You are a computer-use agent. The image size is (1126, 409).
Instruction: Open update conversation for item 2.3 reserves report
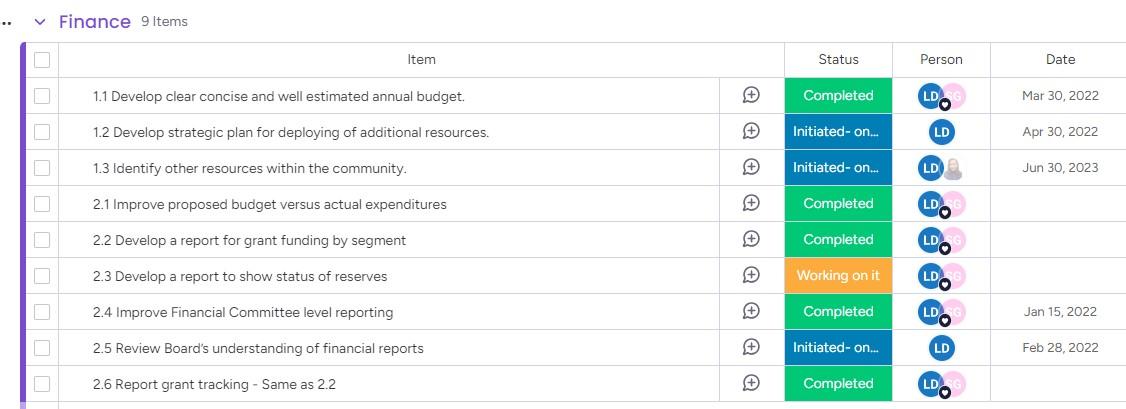click(x=751, y=276)
